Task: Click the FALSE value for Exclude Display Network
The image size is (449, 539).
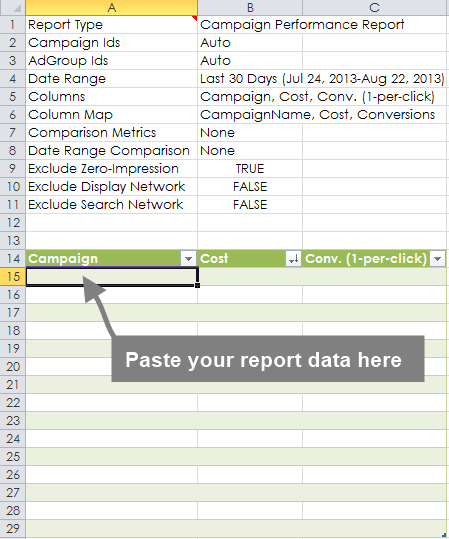Action: point(250,187)
